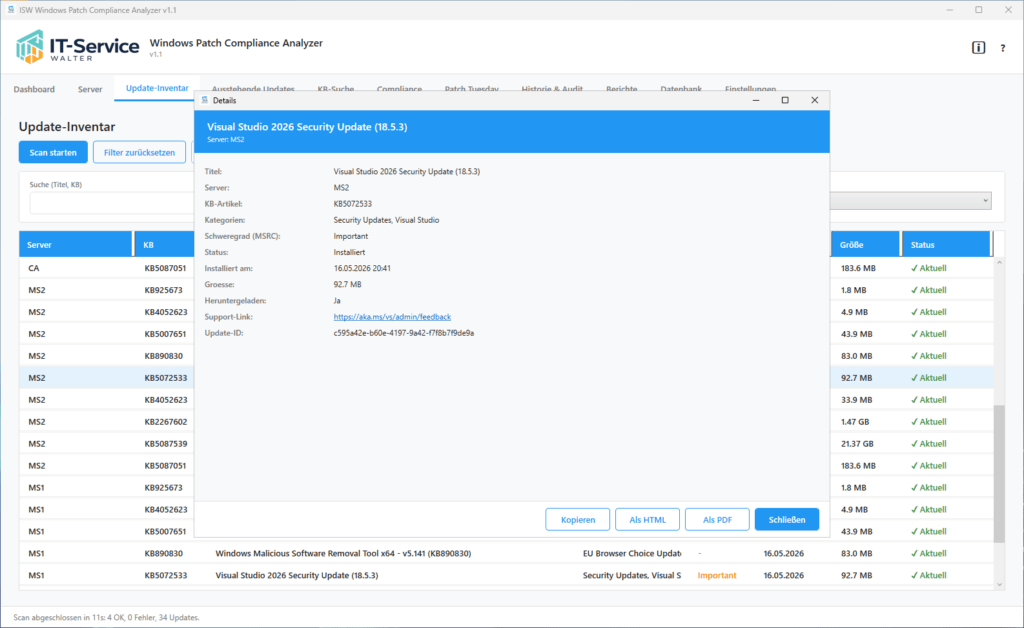Click the scrollbar up arrow
This screenshot has width=1024, height=628.
click(x=999, y=262)
